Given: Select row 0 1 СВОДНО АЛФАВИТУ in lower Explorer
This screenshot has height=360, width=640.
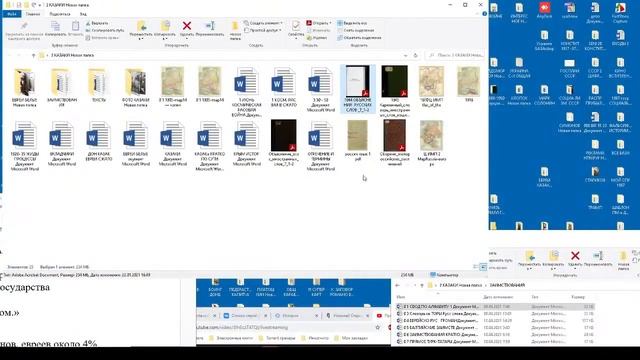Looking at the screenshot, I should click(495, 307).
